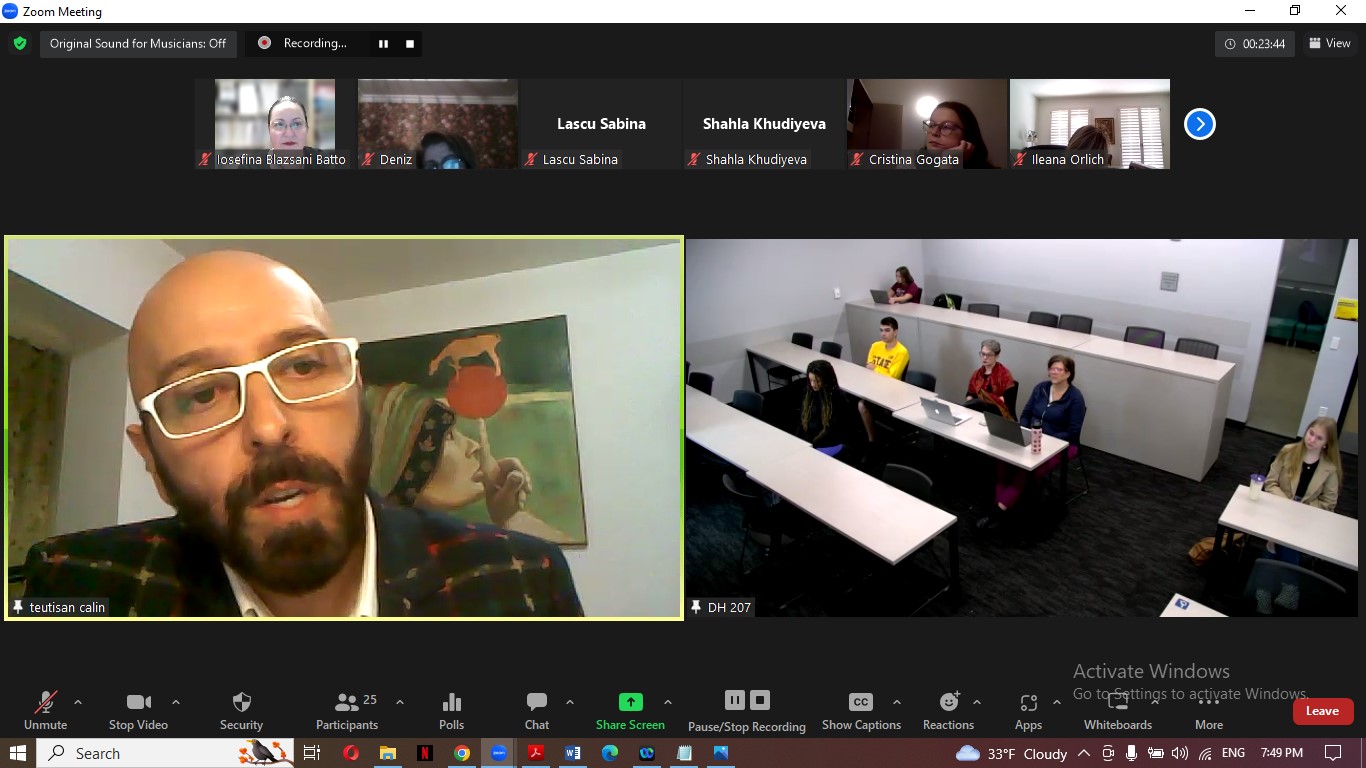Open Windows Start menu
Viewport: 1366px width, 768px height.
pyautogui.click(x=18, y=753)
